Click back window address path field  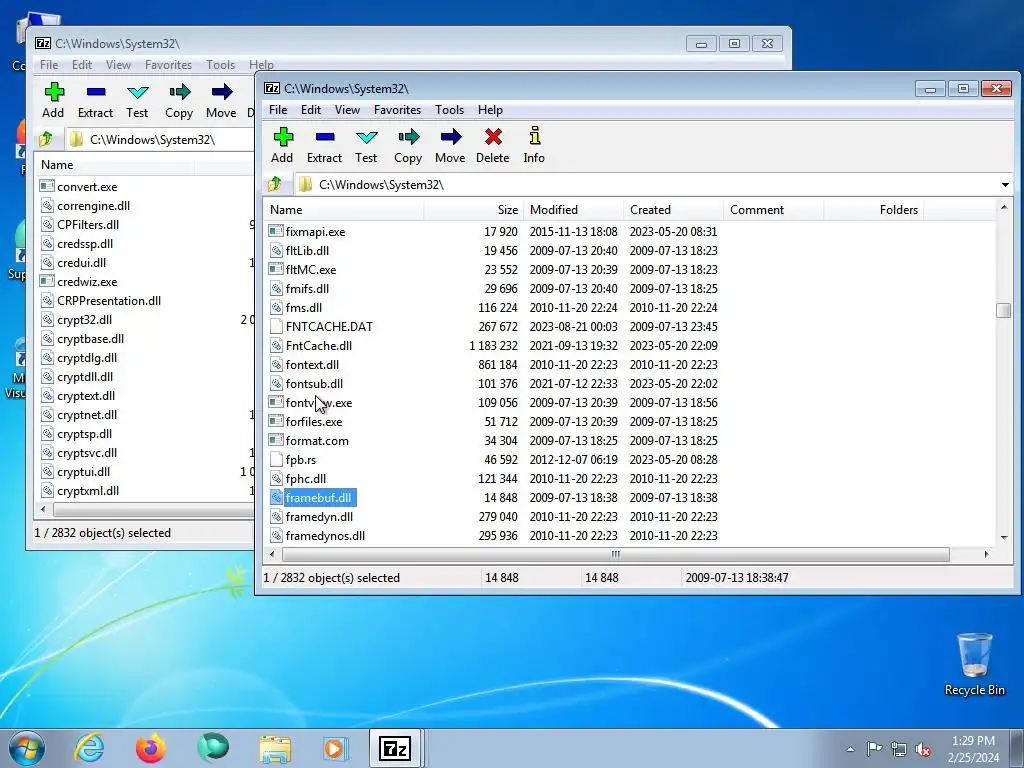click(160, 139)
